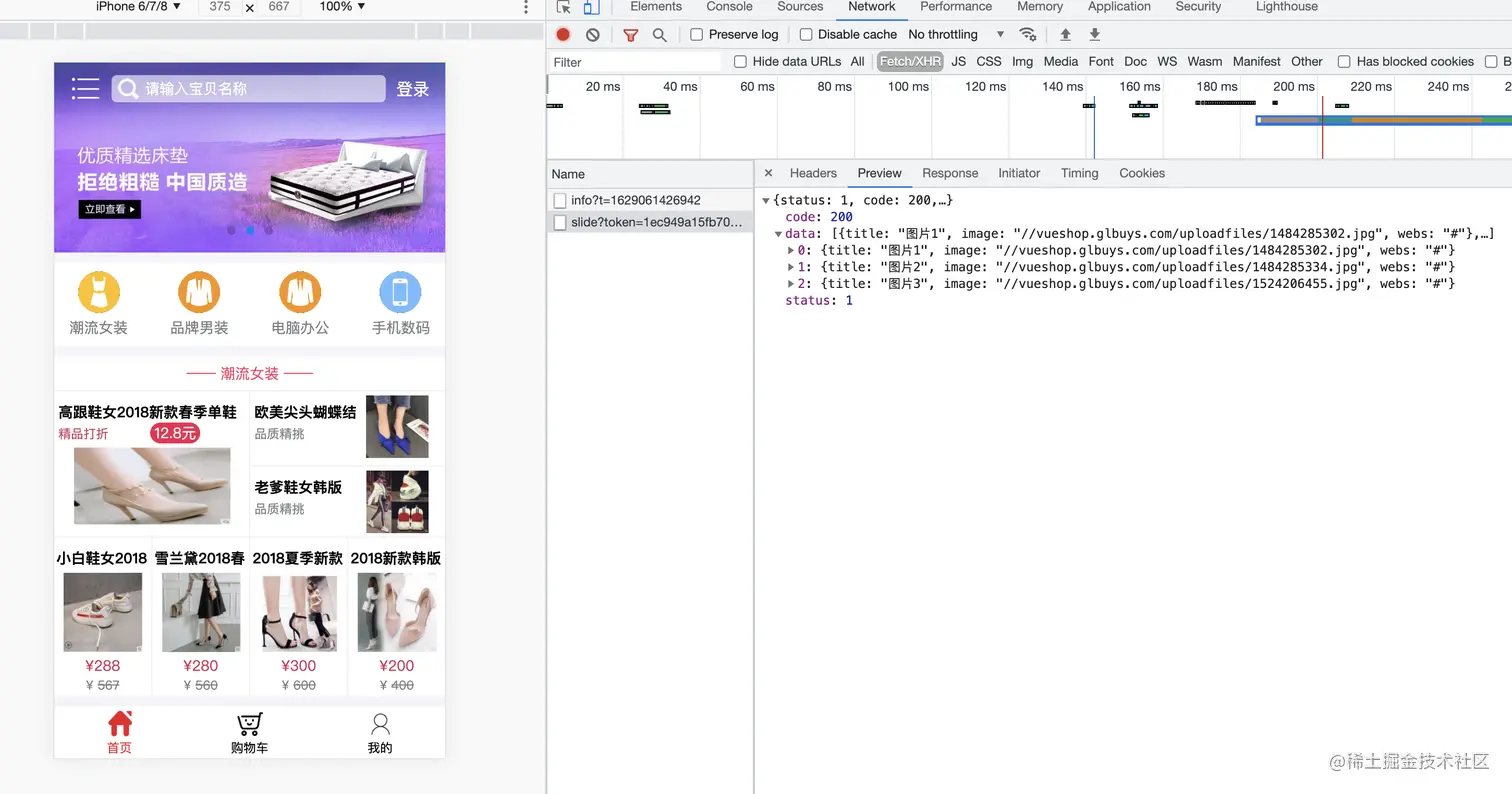Click 立即查看 button on banner
Viewport: 1512px width, 794px height.
click(109, 210)
